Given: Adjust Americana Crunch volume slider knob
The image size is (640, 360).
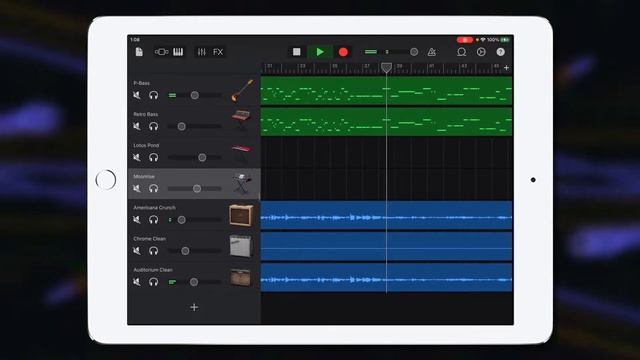Looking at the screenshot, I should point(182,220).
